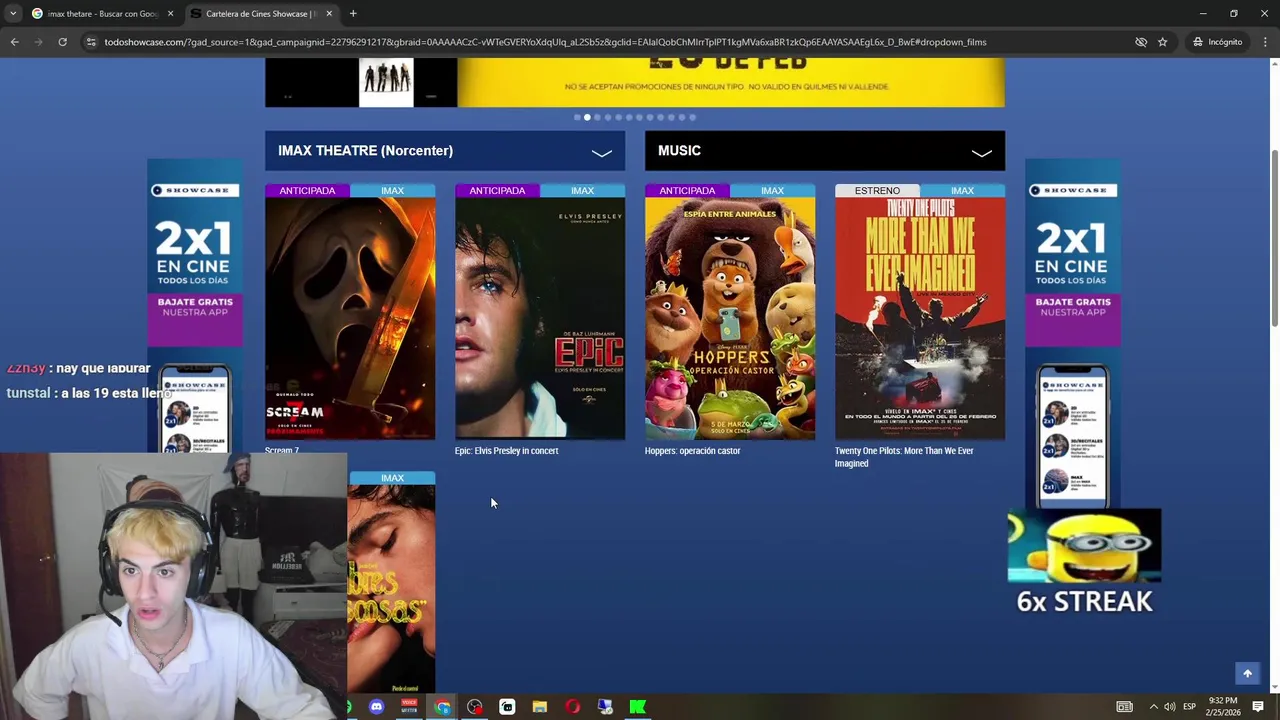
Task: Click the third-party cookies blocked eye icon
Action: (x=1140, y=42)
